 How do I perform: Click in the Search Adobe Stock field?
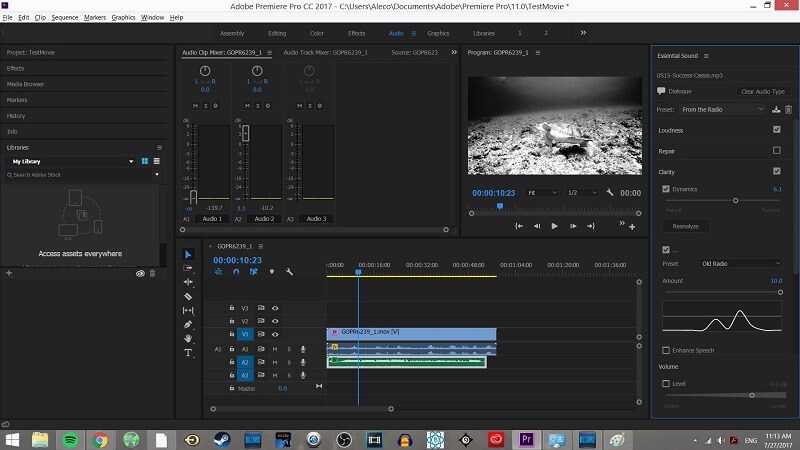79,174
